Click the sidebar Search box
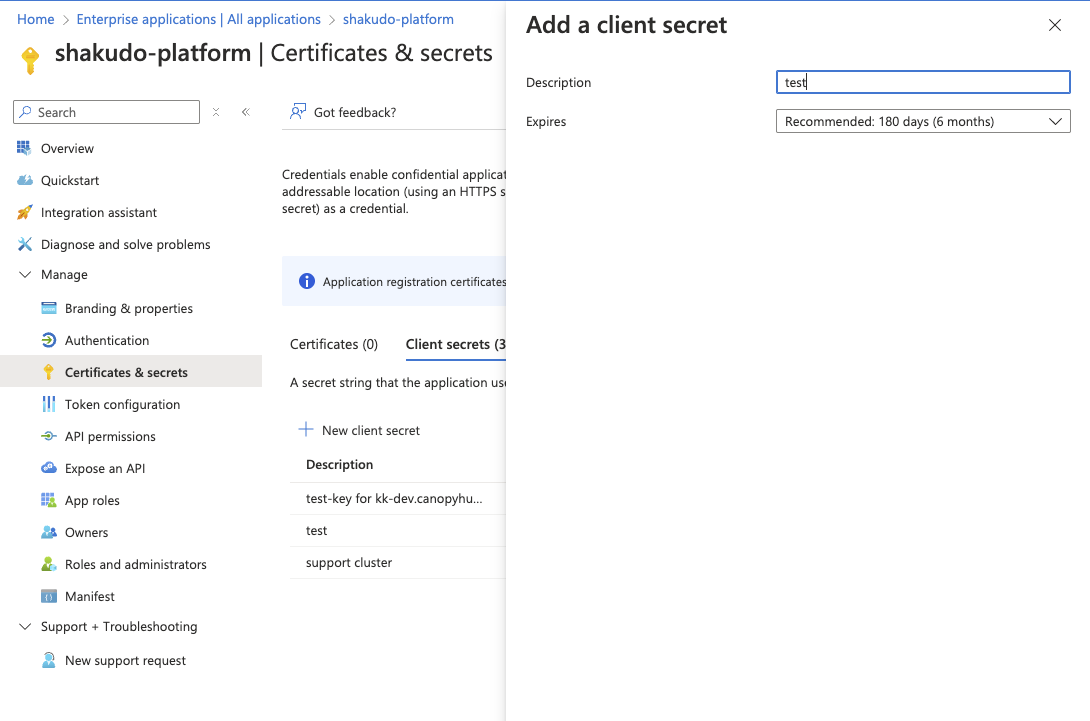The height and width of the screenshot is (721, 1090). click(x=106, y=112)
